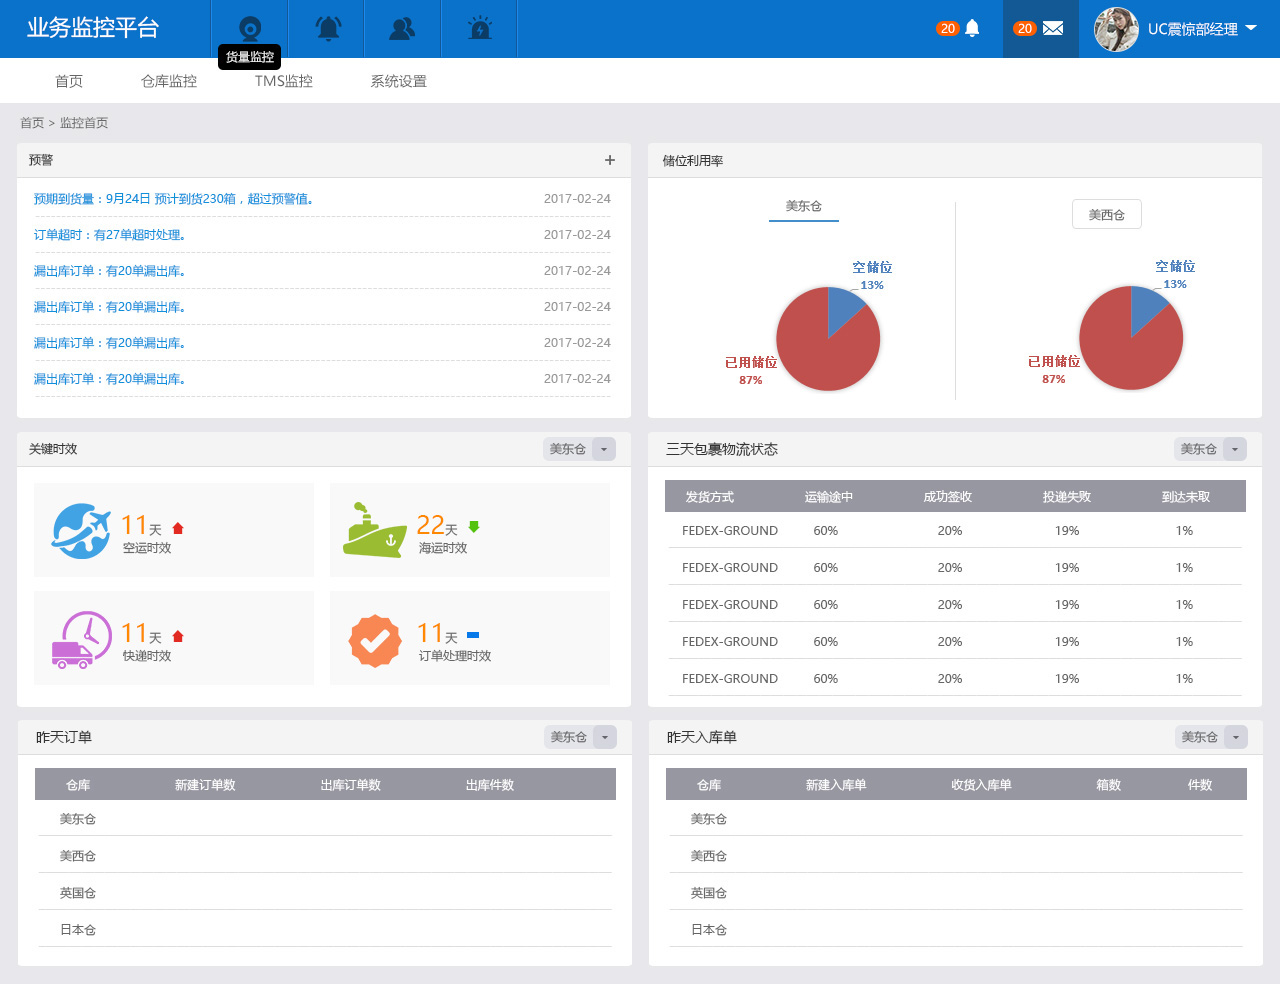Image resolution: width=1280 pixels, height=984 pixels.
Task: Open the alarm bell icon in top navigation
Action: 327,29
